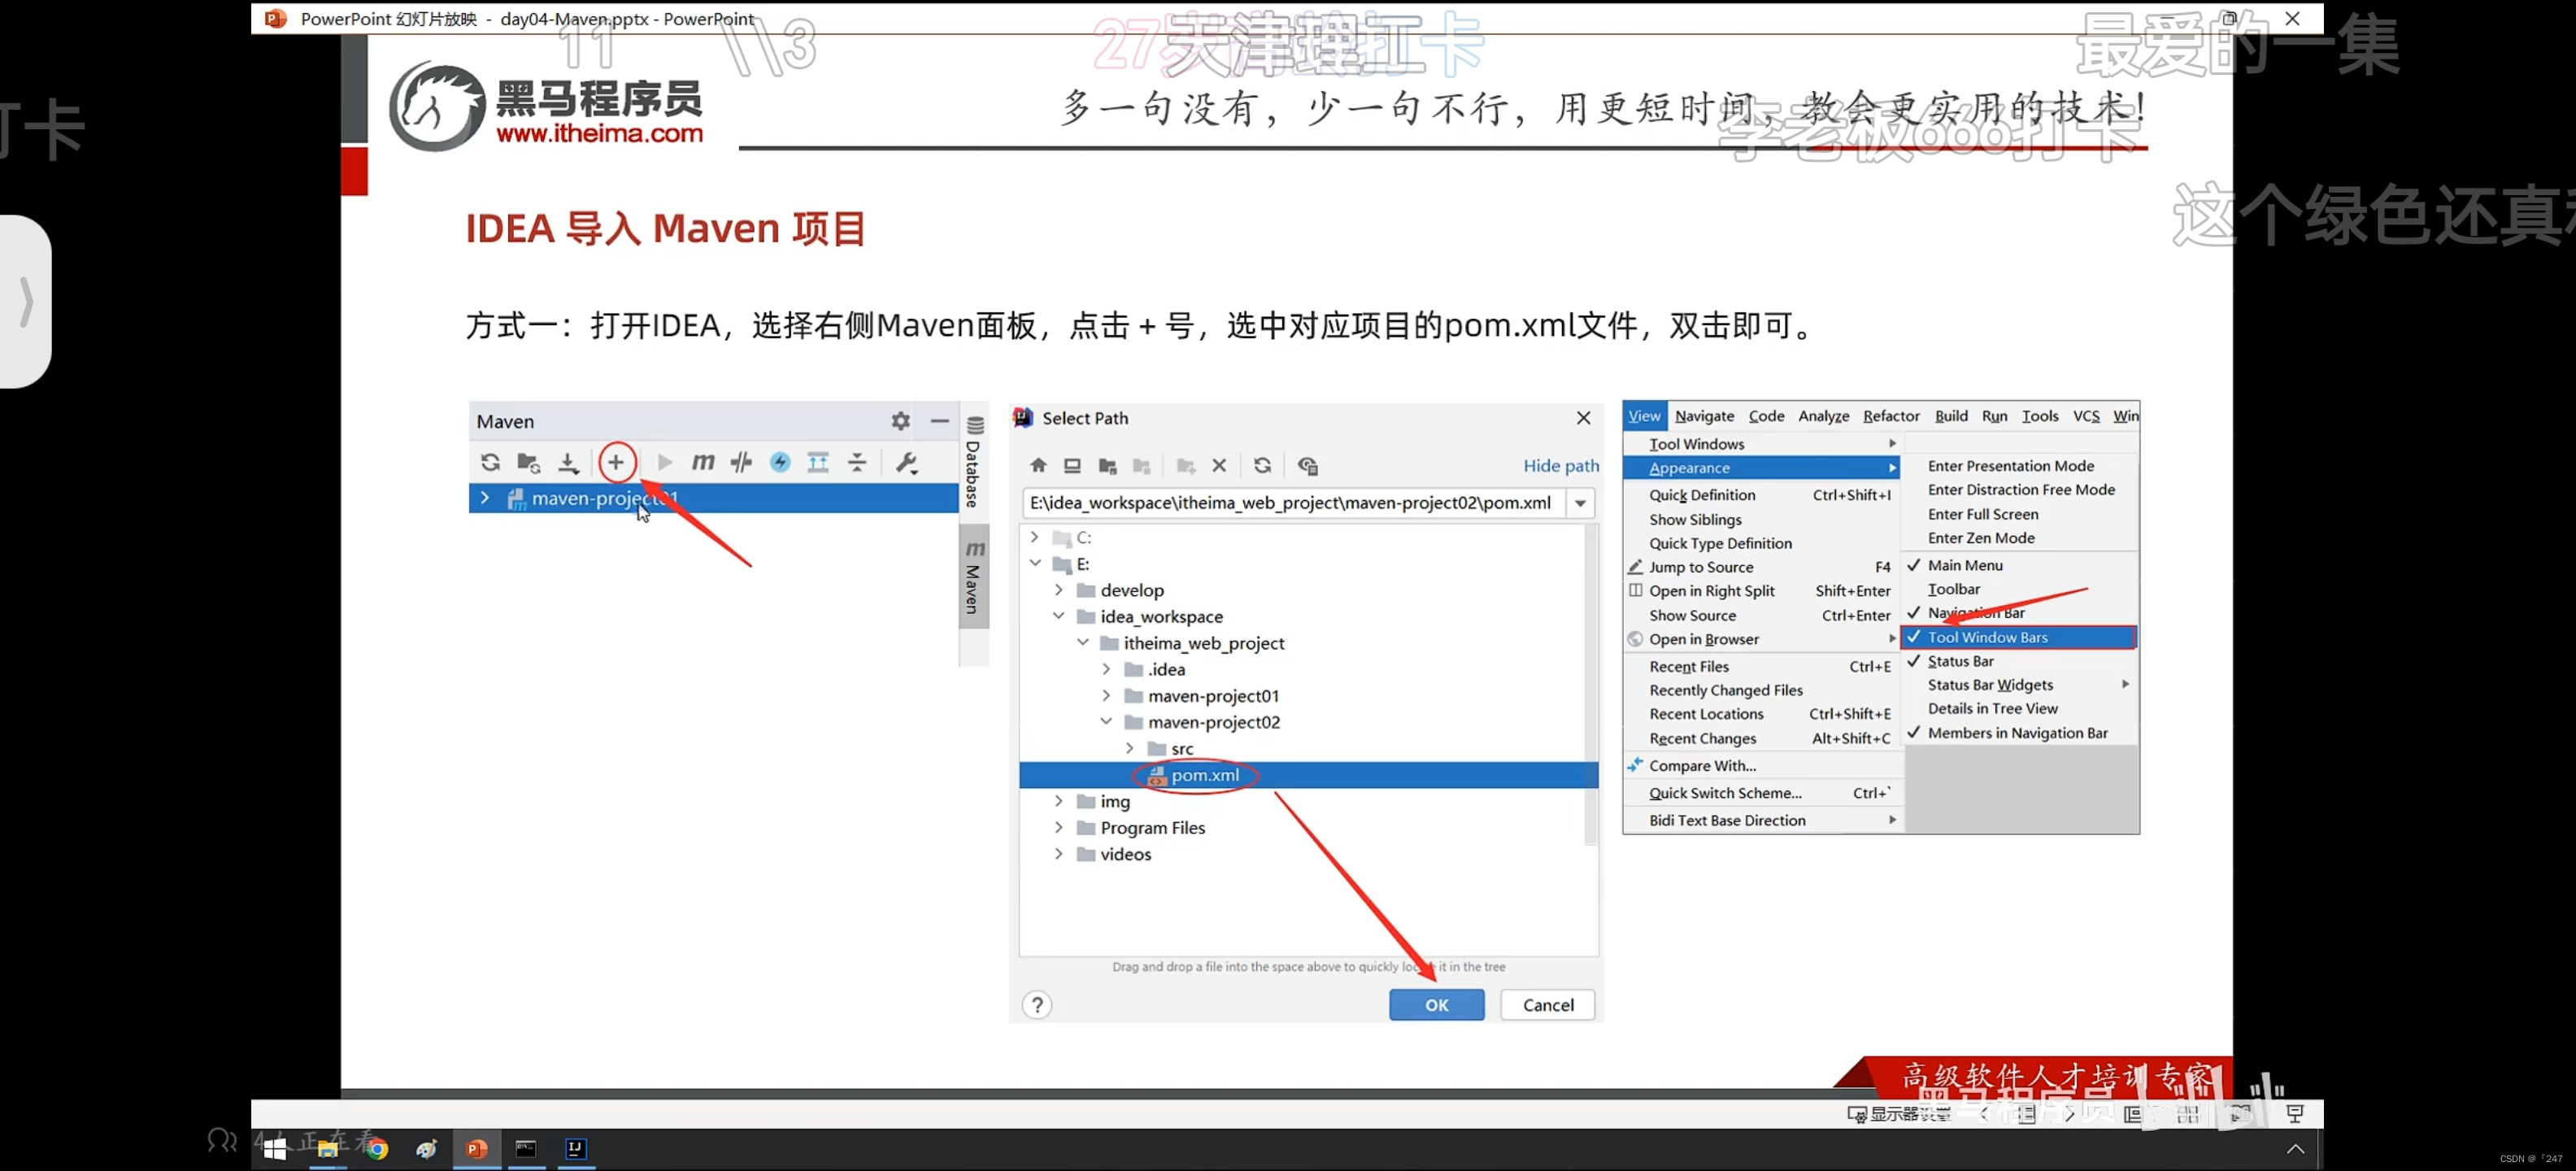Click Home directory icon in Select Path
2576x1171 pixels.
pos(1038,465)
